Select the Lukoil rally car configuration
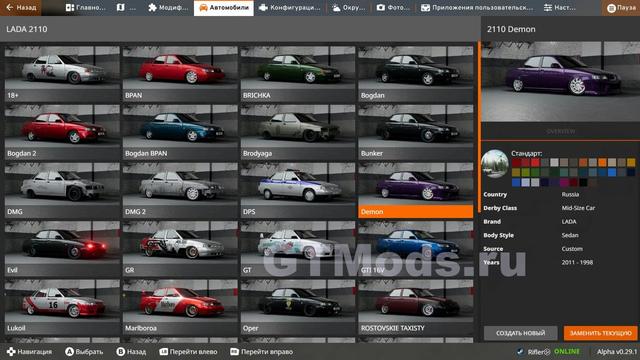This screenshot has height=360, width=640. coord(62,307)
